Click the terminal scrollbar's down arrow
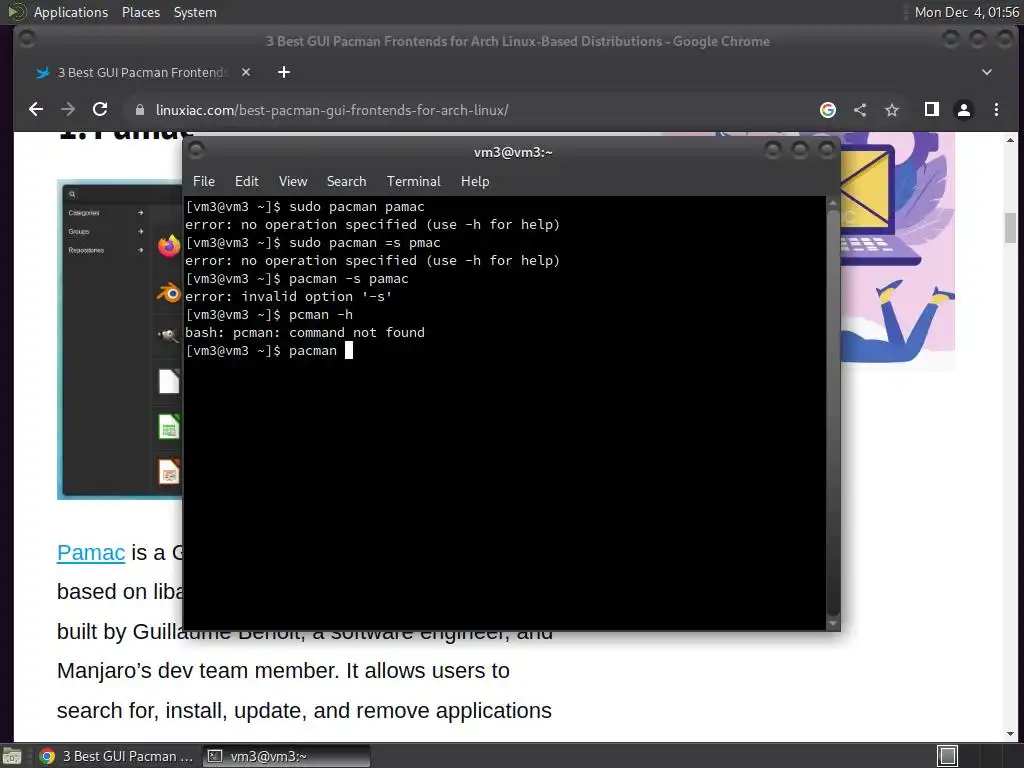 pyautogui.click(x=833, y=623)
